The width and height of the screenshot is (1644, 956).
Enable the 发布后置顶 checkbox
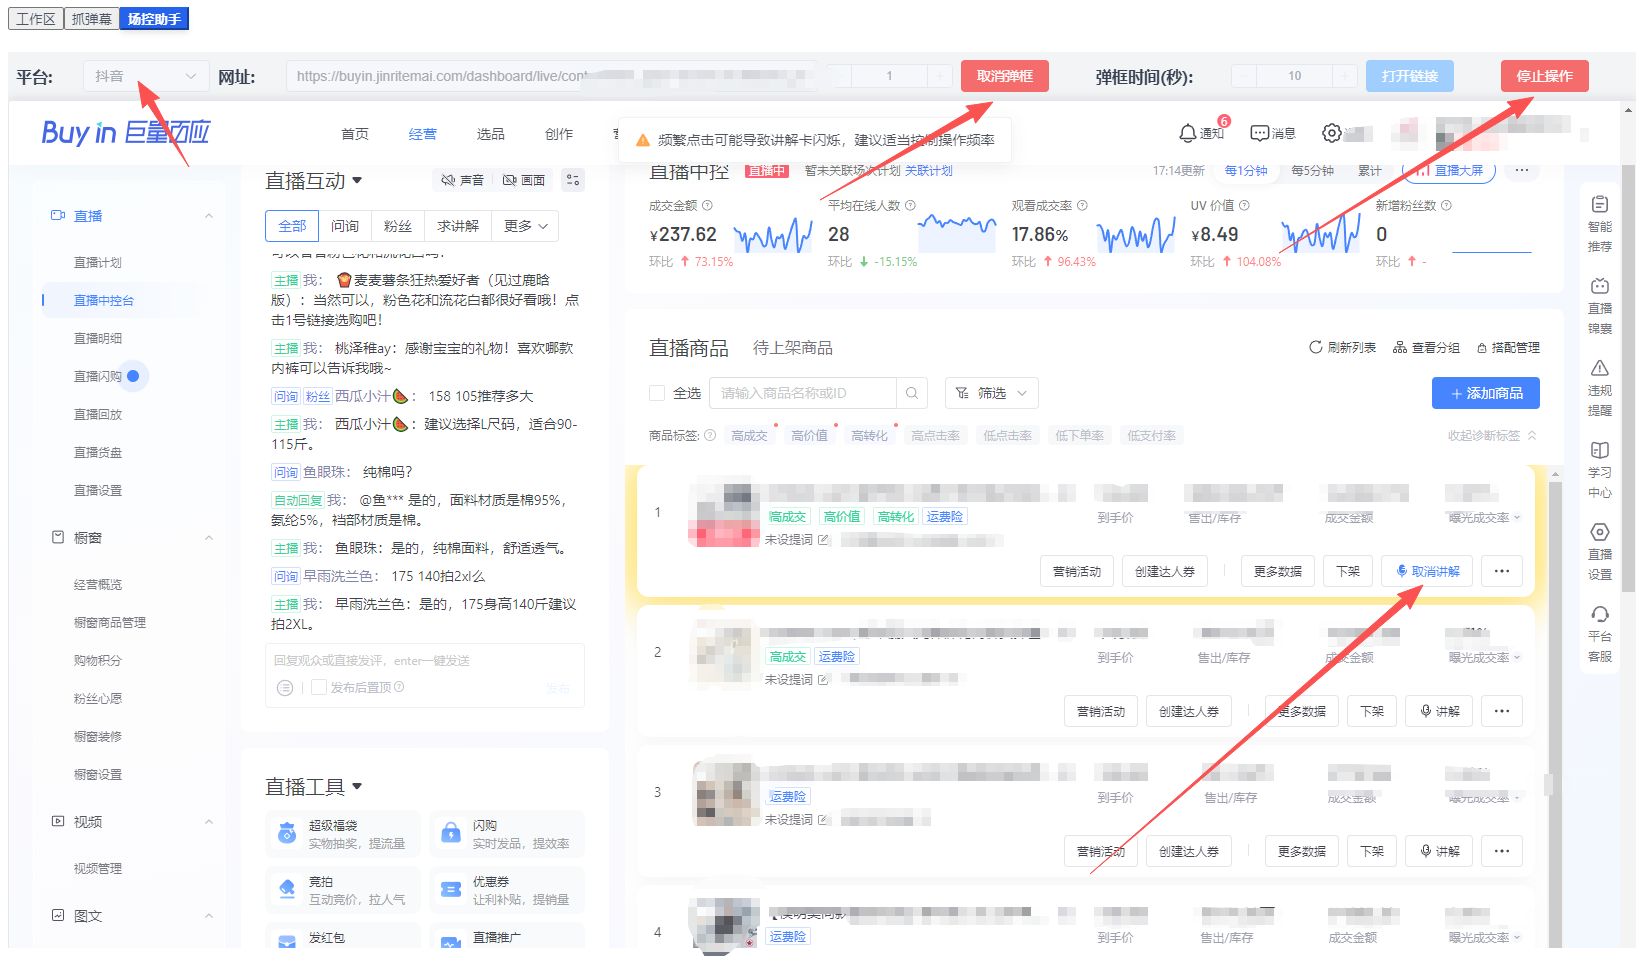coord(320,687)
